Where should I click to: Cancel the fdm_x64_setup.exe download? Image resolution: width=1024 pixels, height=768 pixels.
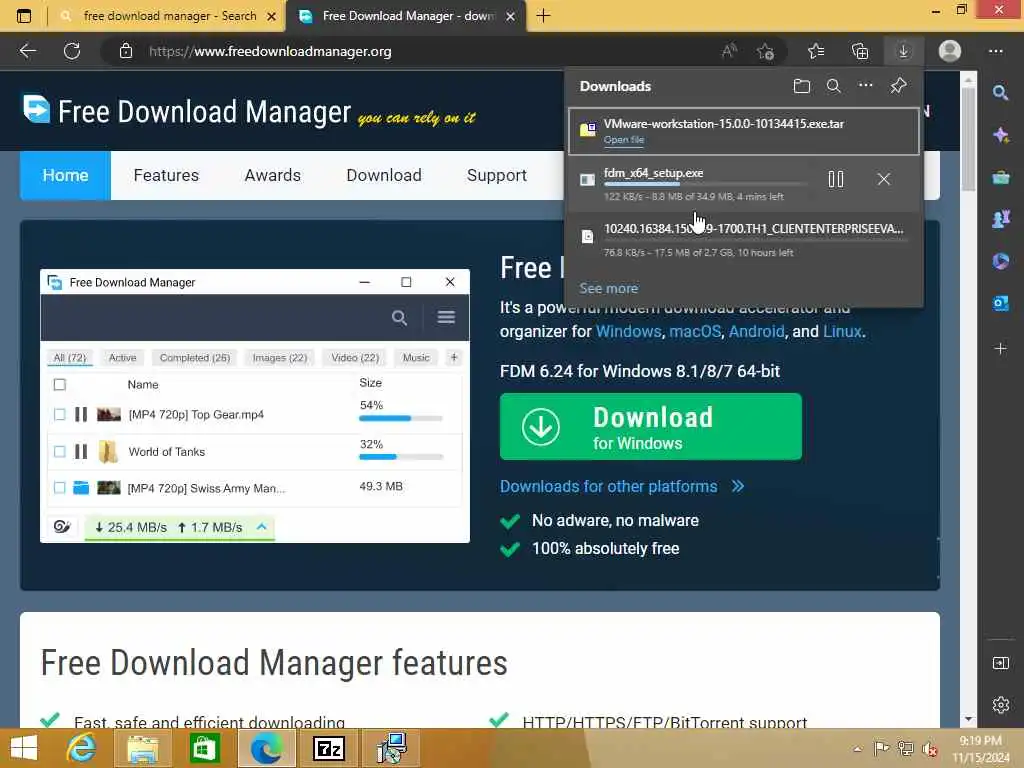(884, 179)
